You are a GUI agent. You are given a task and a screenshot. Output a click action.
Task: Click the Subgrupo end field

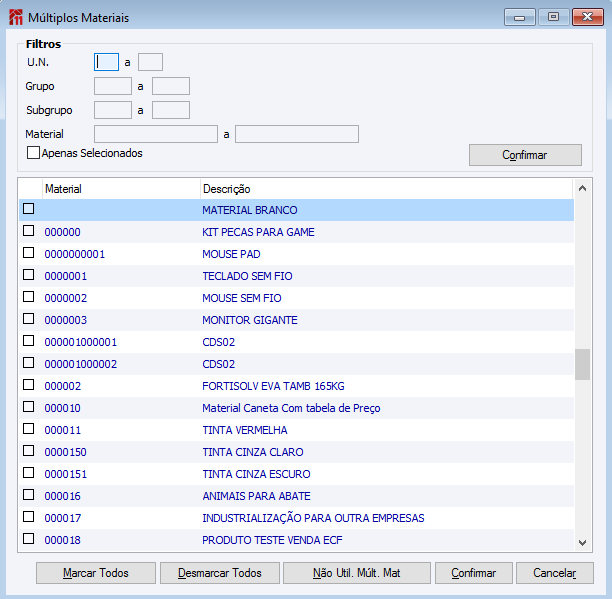point(171,110)
